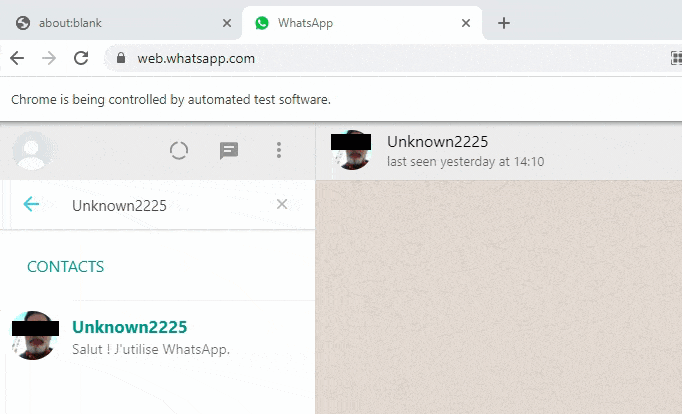Image resolution: width=682 pixels, height=414 pixels.
Task: Open a new browser tab
Action: 504,23
